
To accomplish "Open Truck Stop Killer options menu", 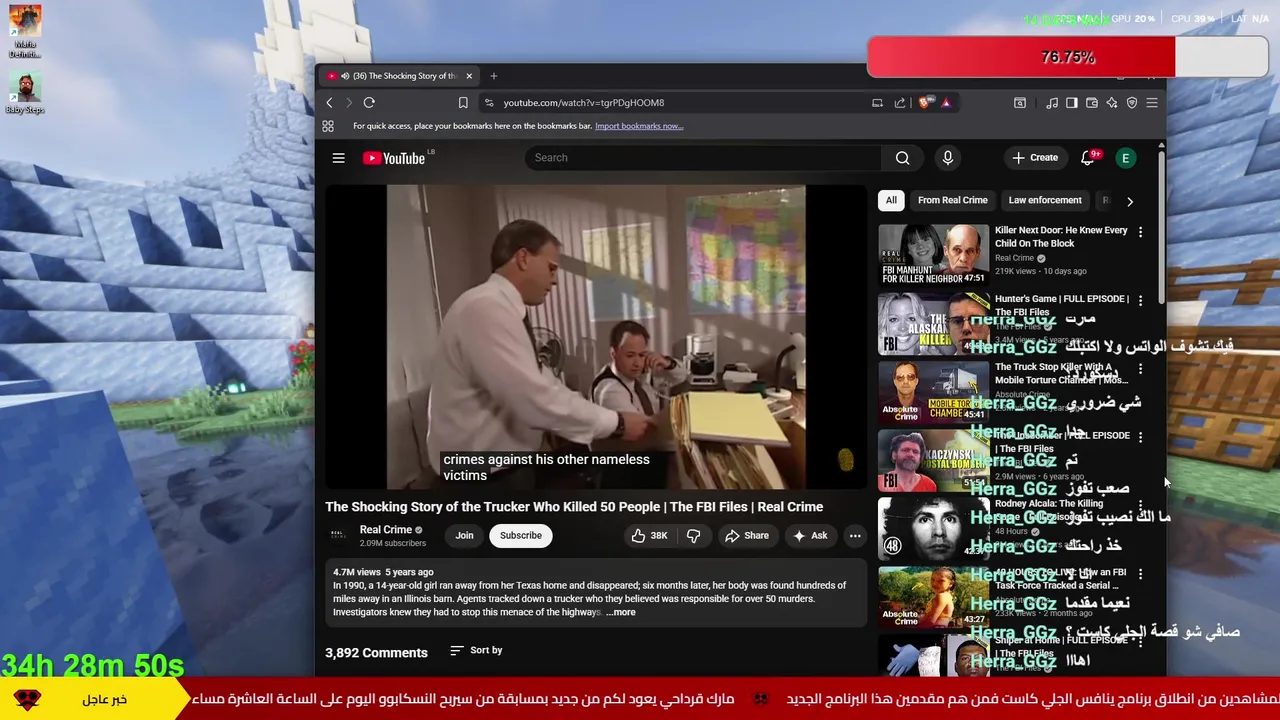I will (1140, 369).
